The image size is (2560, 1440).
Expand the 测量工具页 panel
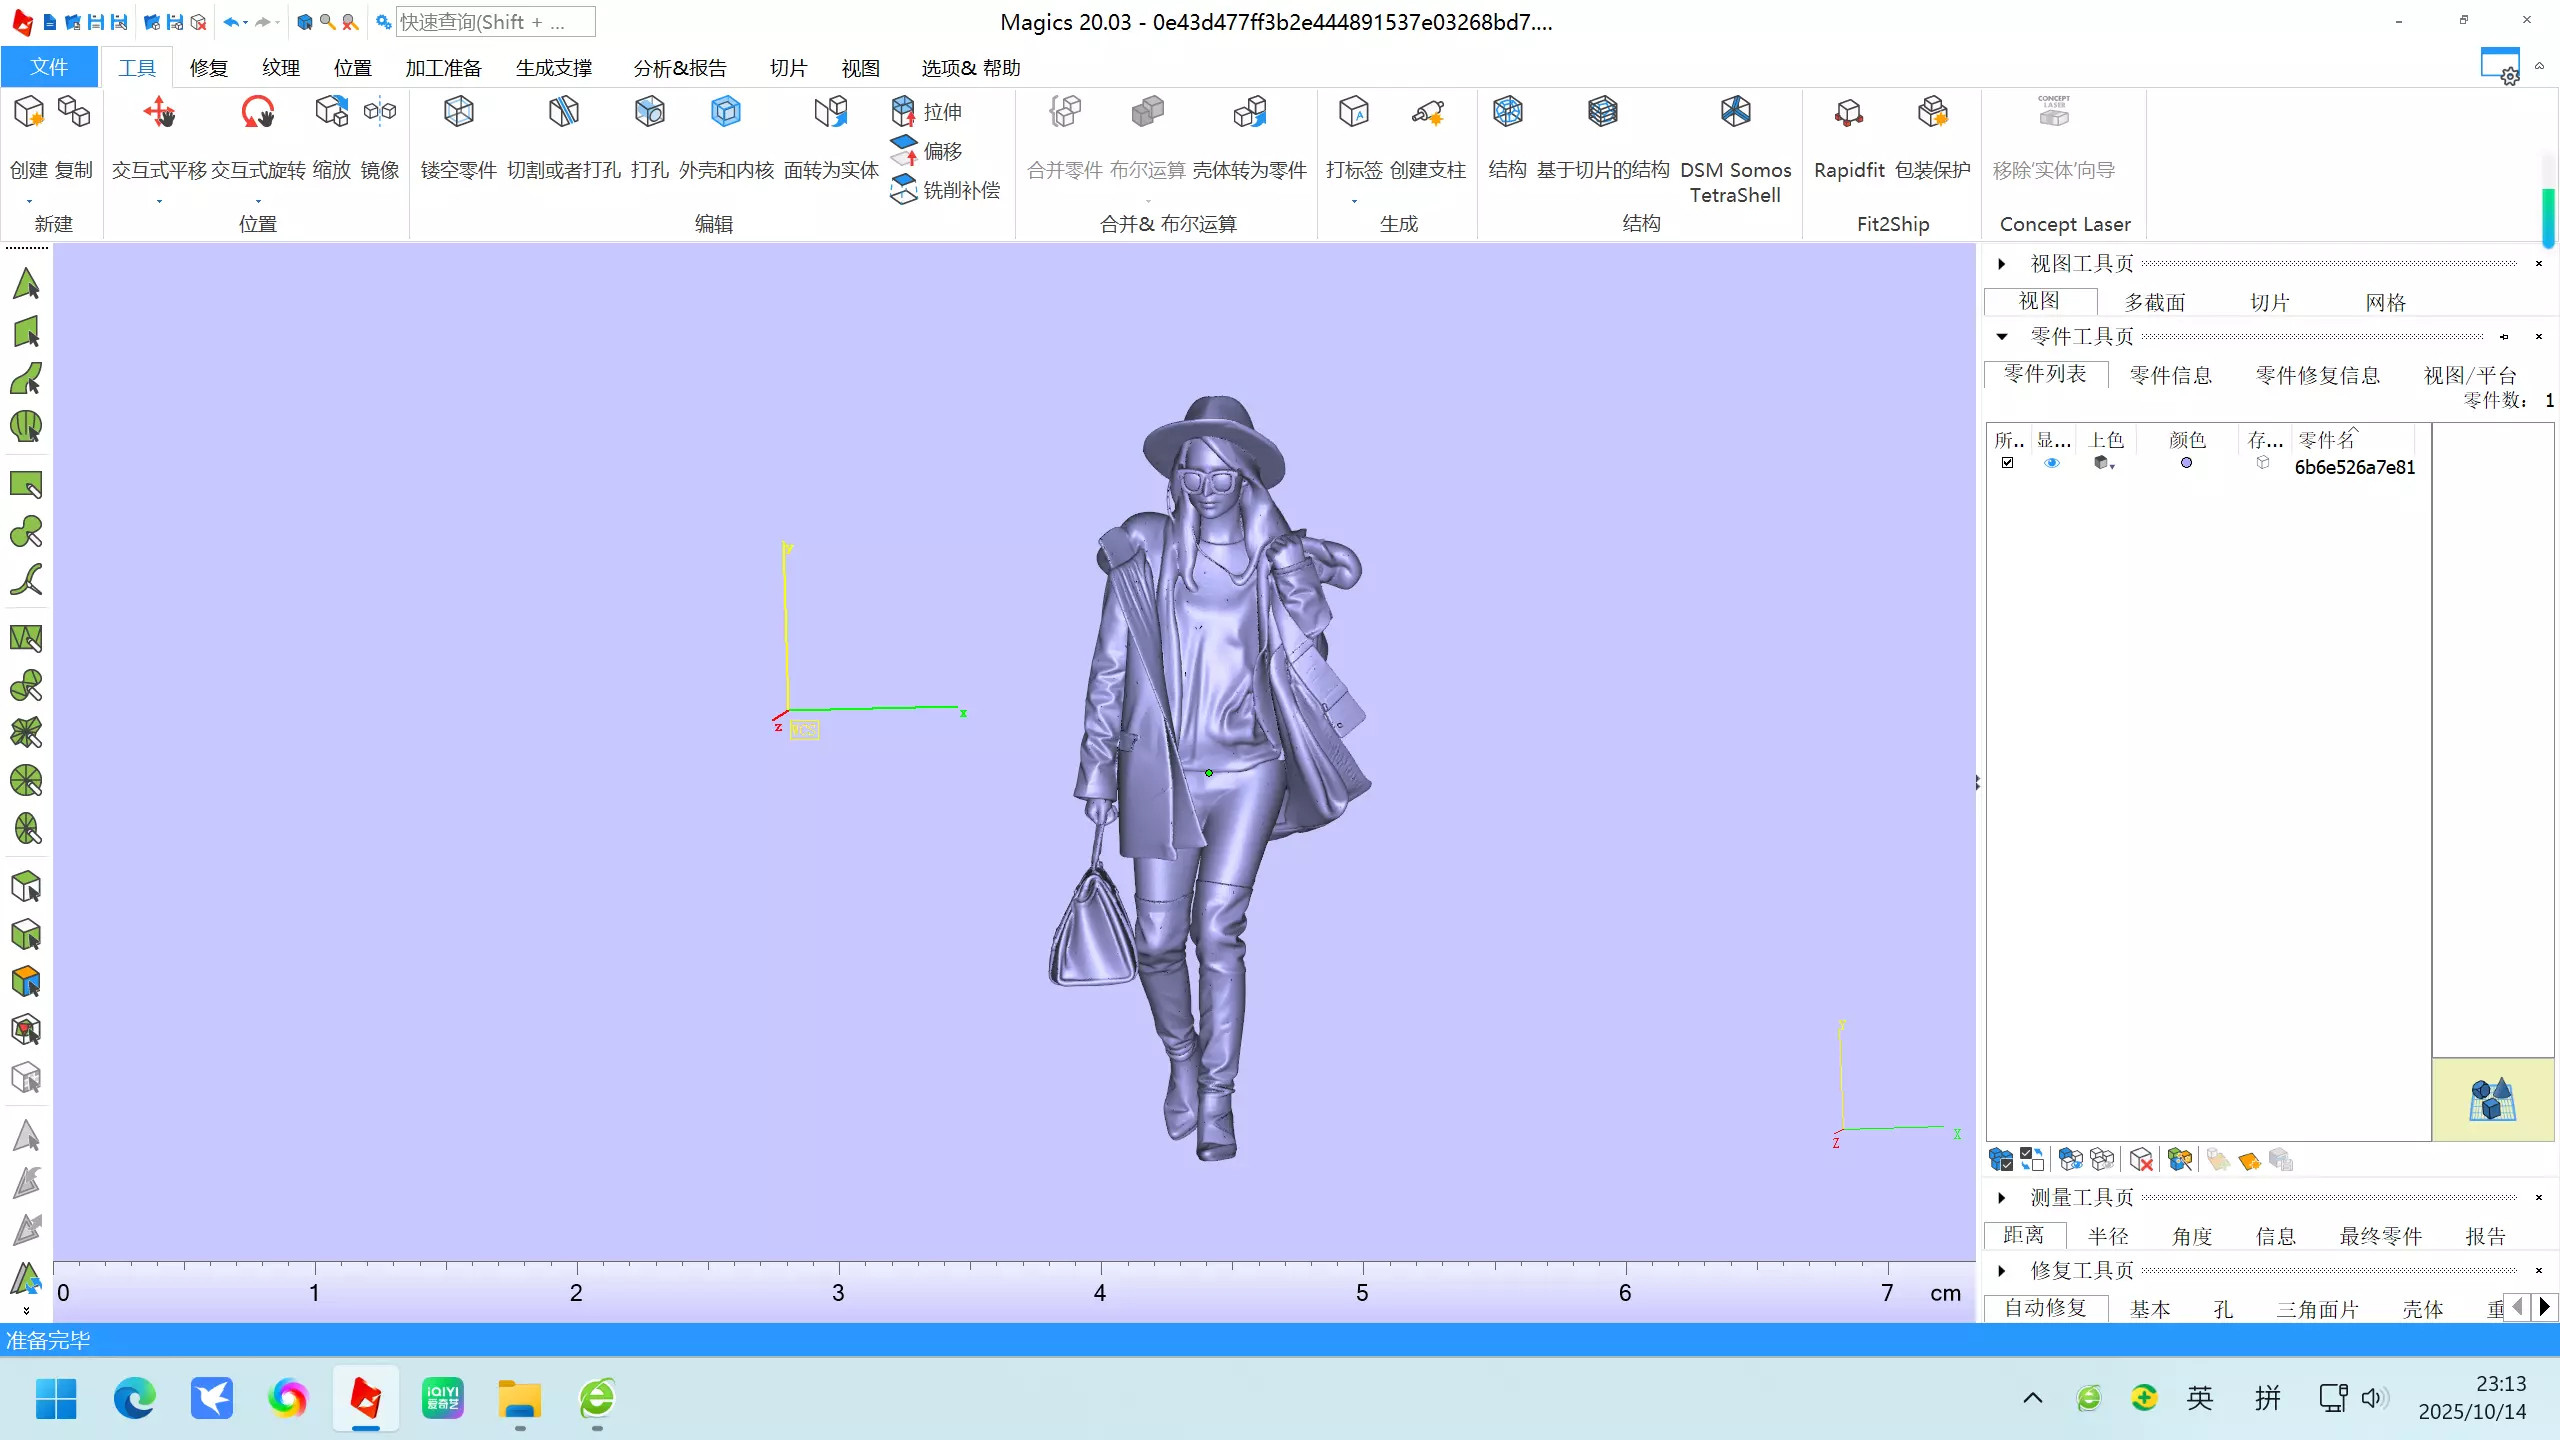click(2002, 1198)
